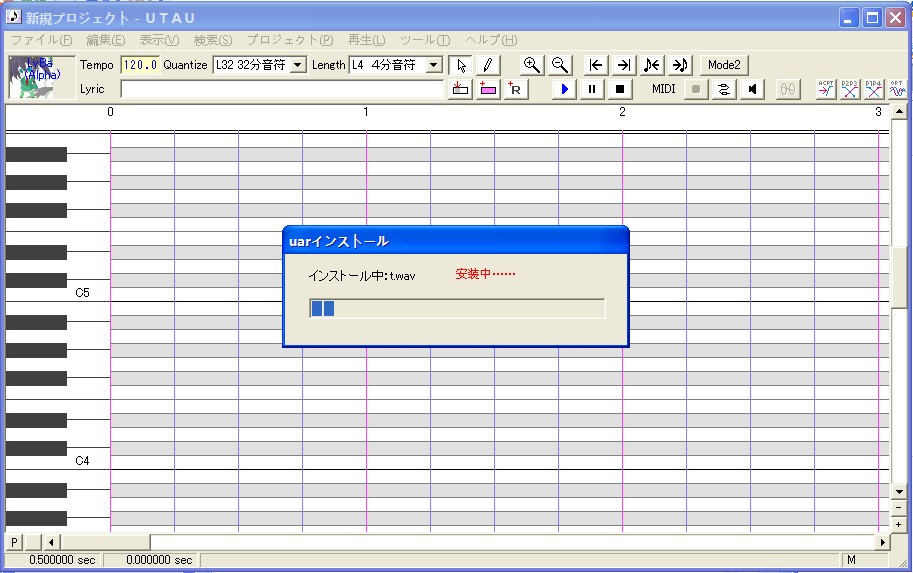Click the uarインストール dialog title bar
Viewport: 913px width, 573px height.
tap(455, 240)
